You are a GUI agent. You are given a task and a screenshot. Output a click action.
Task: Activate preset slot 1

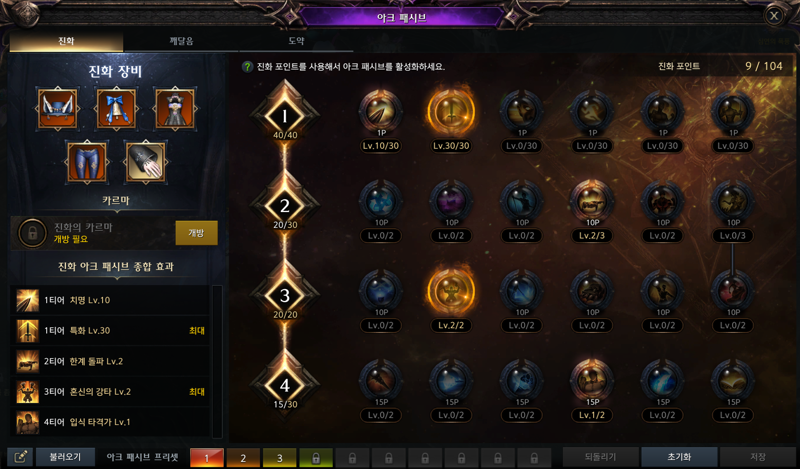coord(207,458)
